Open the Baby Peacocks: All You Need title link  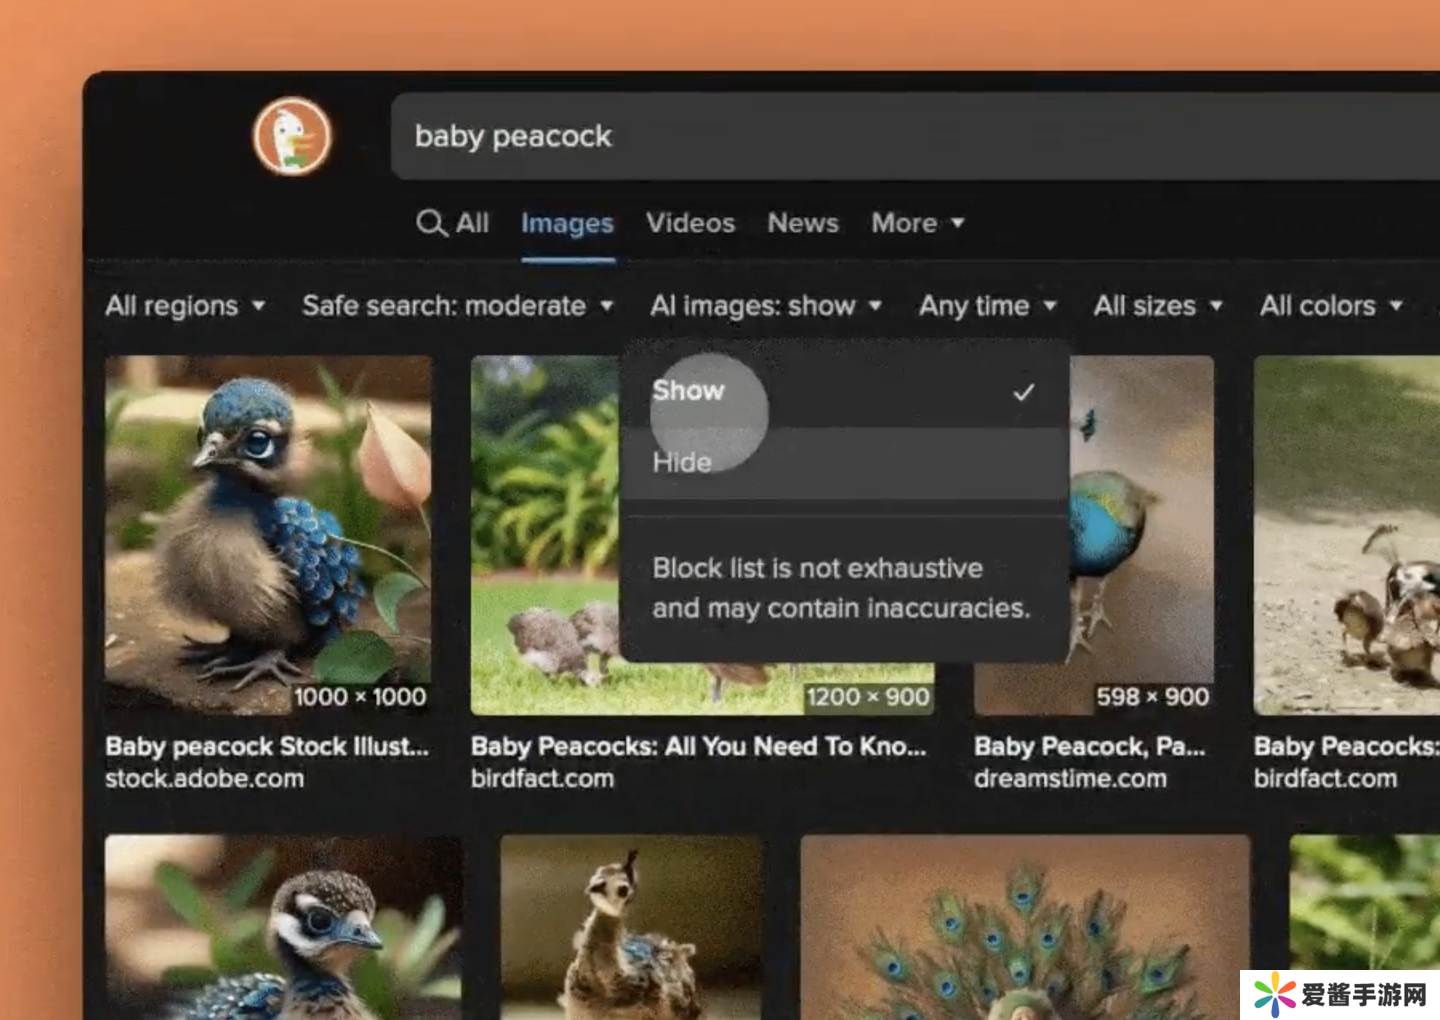coord(698,747)
